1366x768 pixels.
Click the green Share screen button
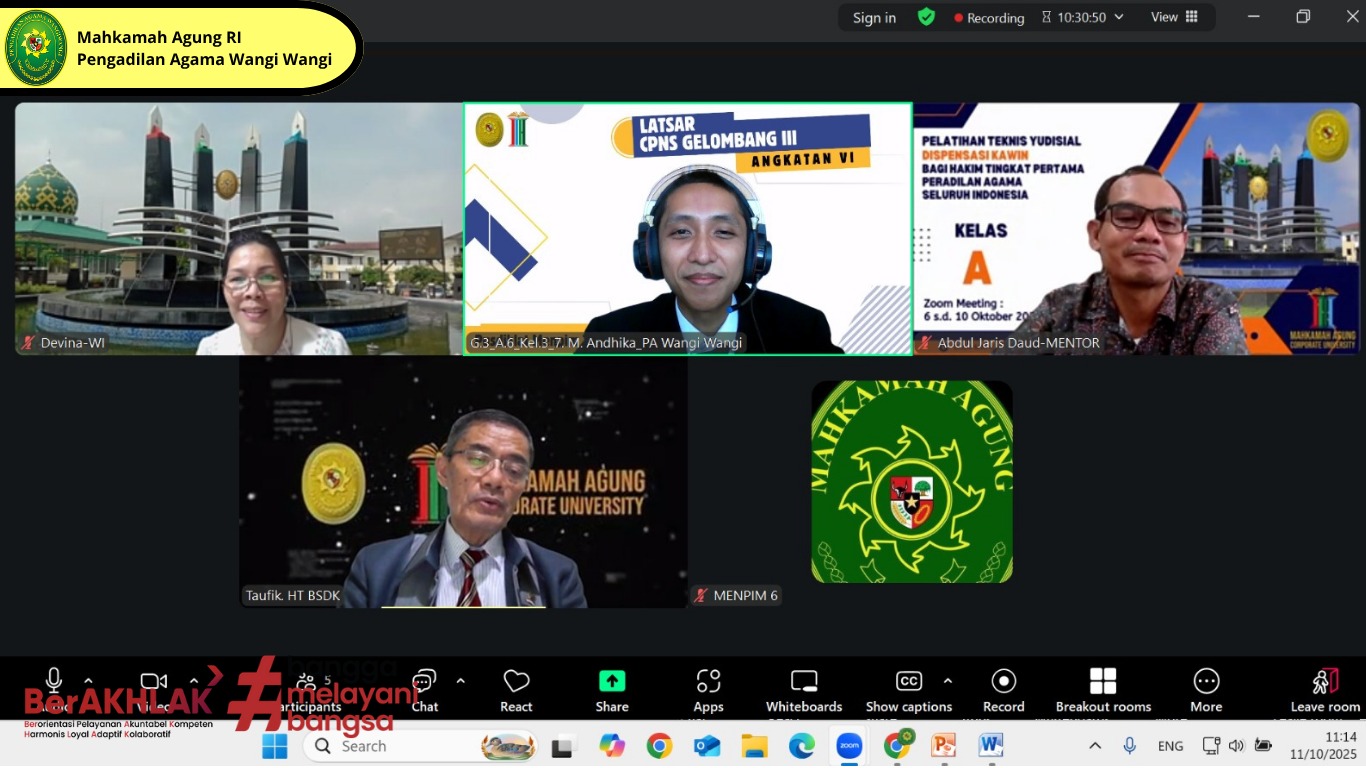click(x=612, y=690)
